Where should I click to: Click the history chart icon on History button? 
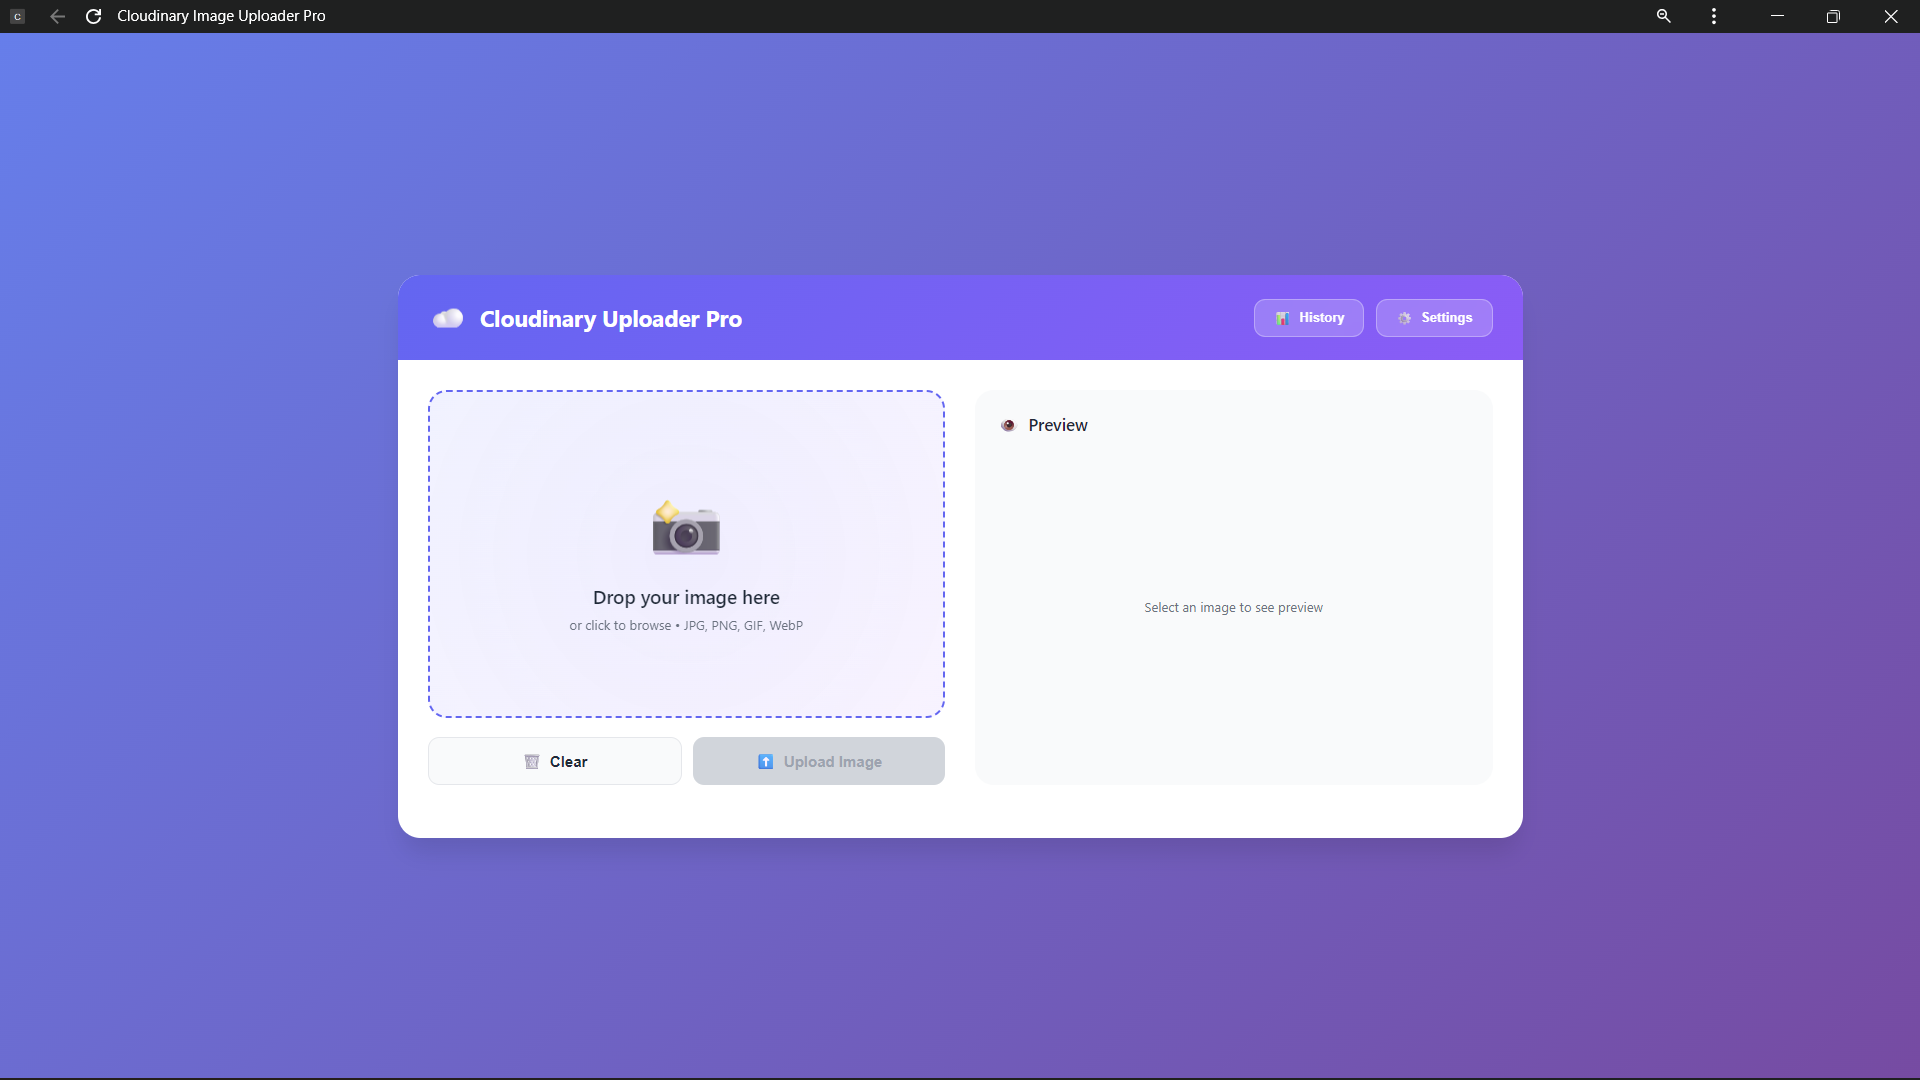[1283, 318]
